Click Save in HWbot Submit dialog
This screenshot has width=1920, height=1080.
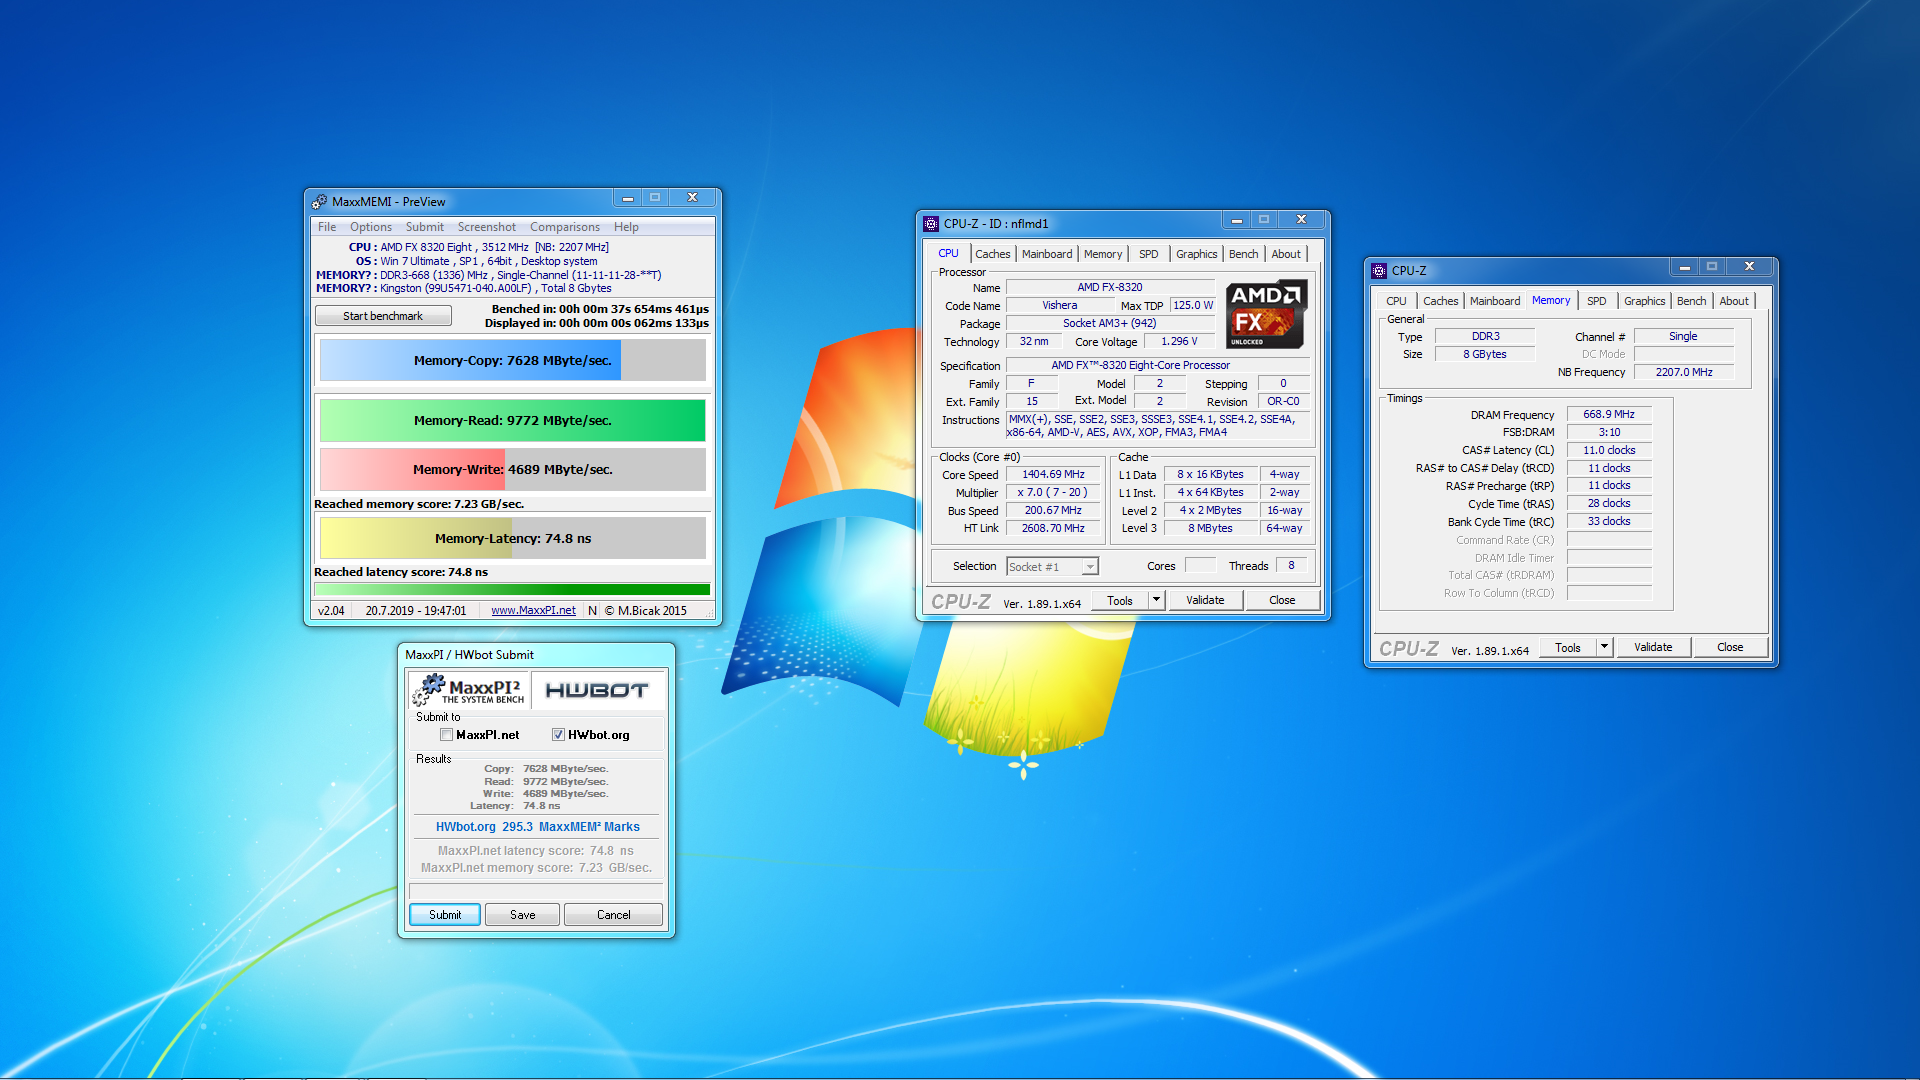(522, 915)
